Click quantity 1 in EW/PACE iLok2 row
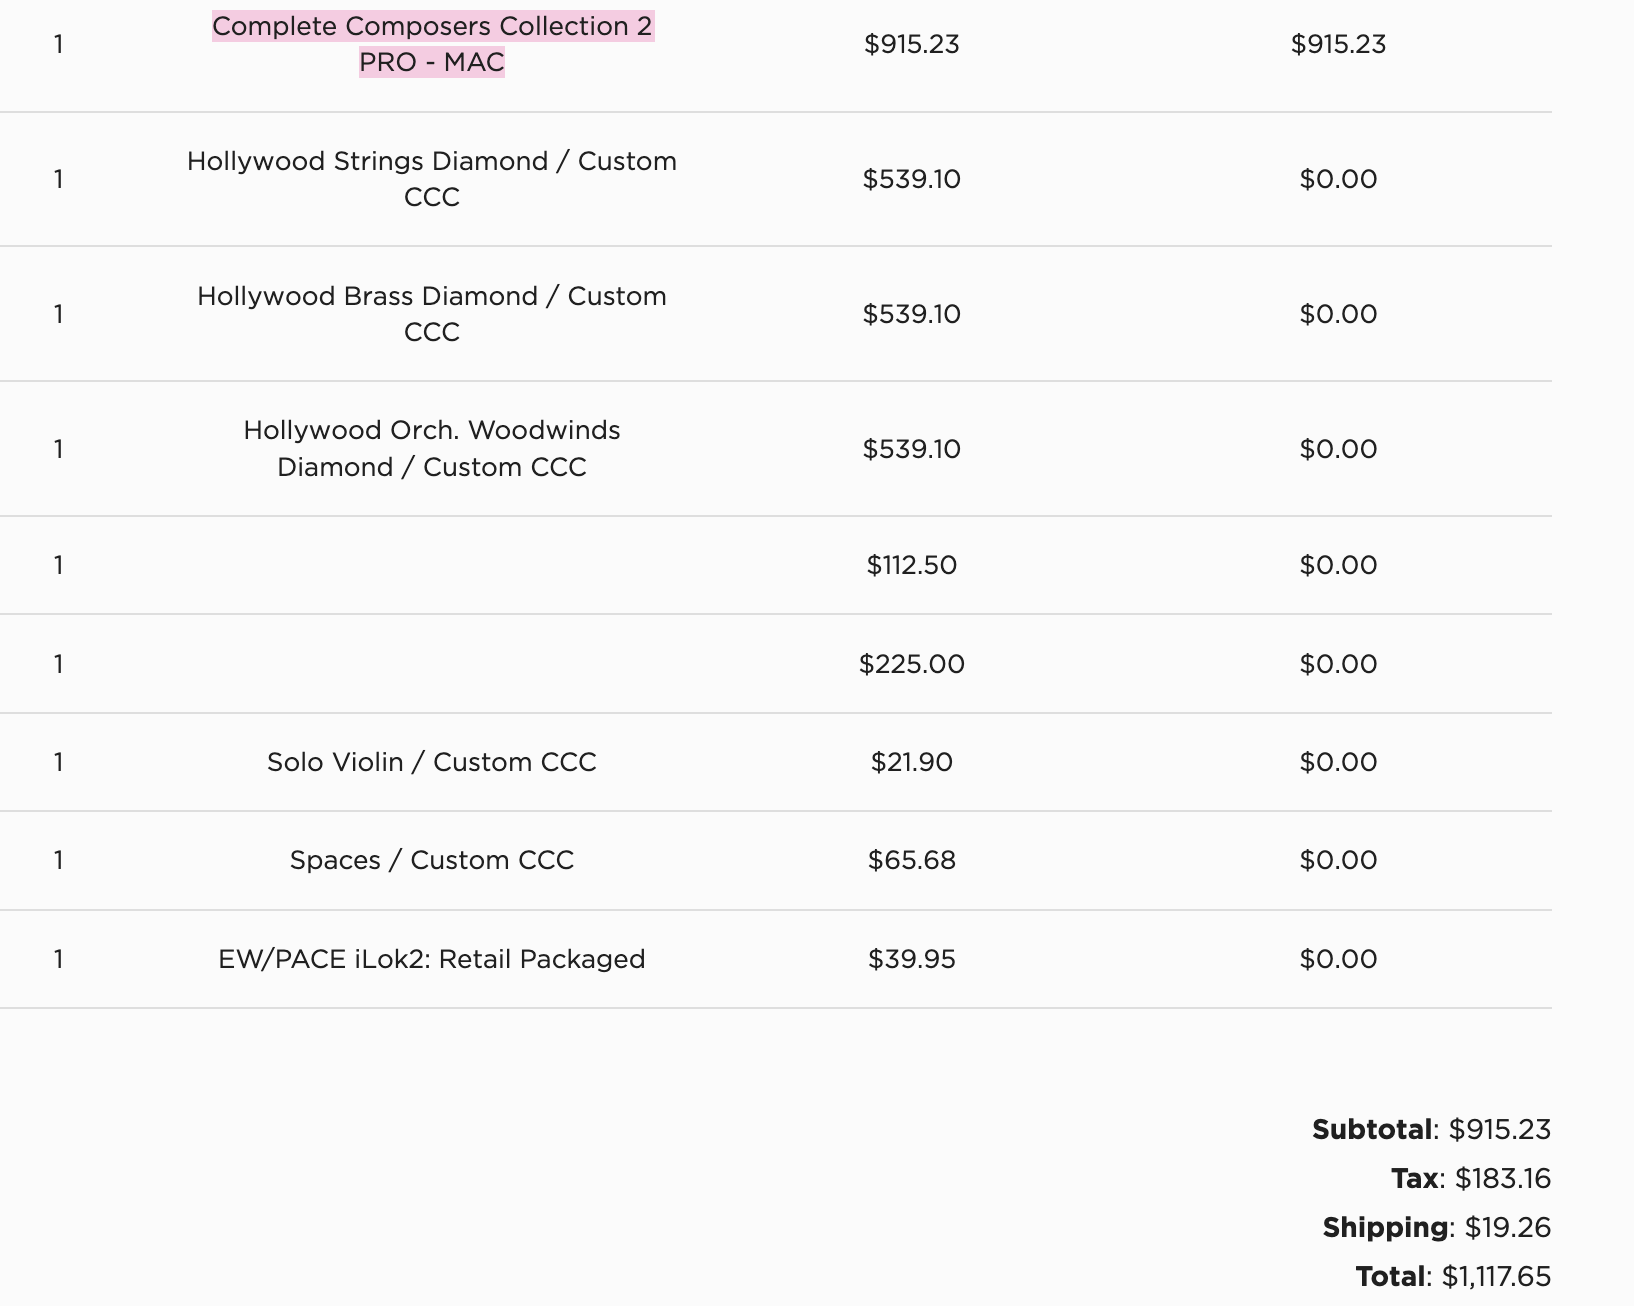The height and width of the screenshot is (1306, 1634). pos(59,959)
